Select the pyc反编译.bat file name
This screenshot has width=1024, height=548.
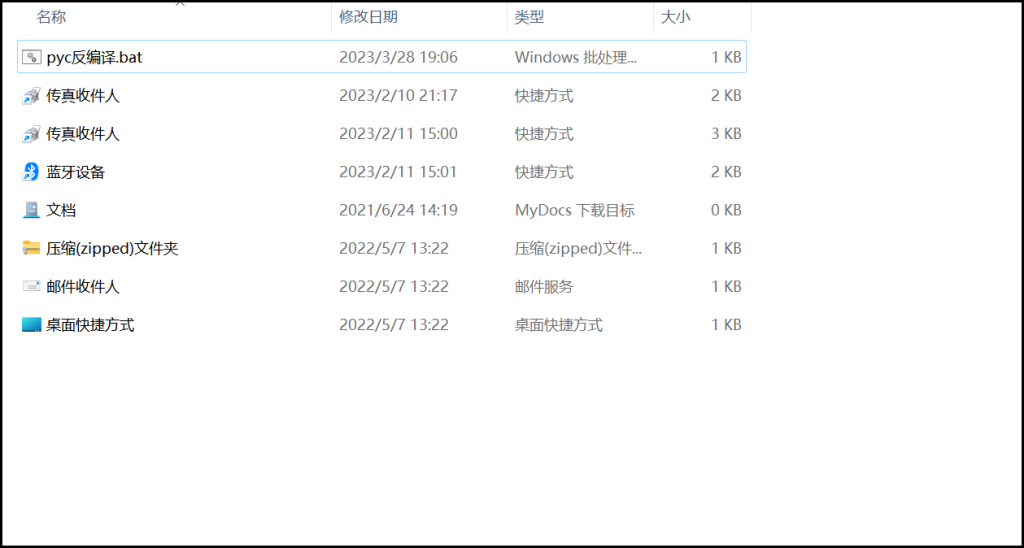94,58
